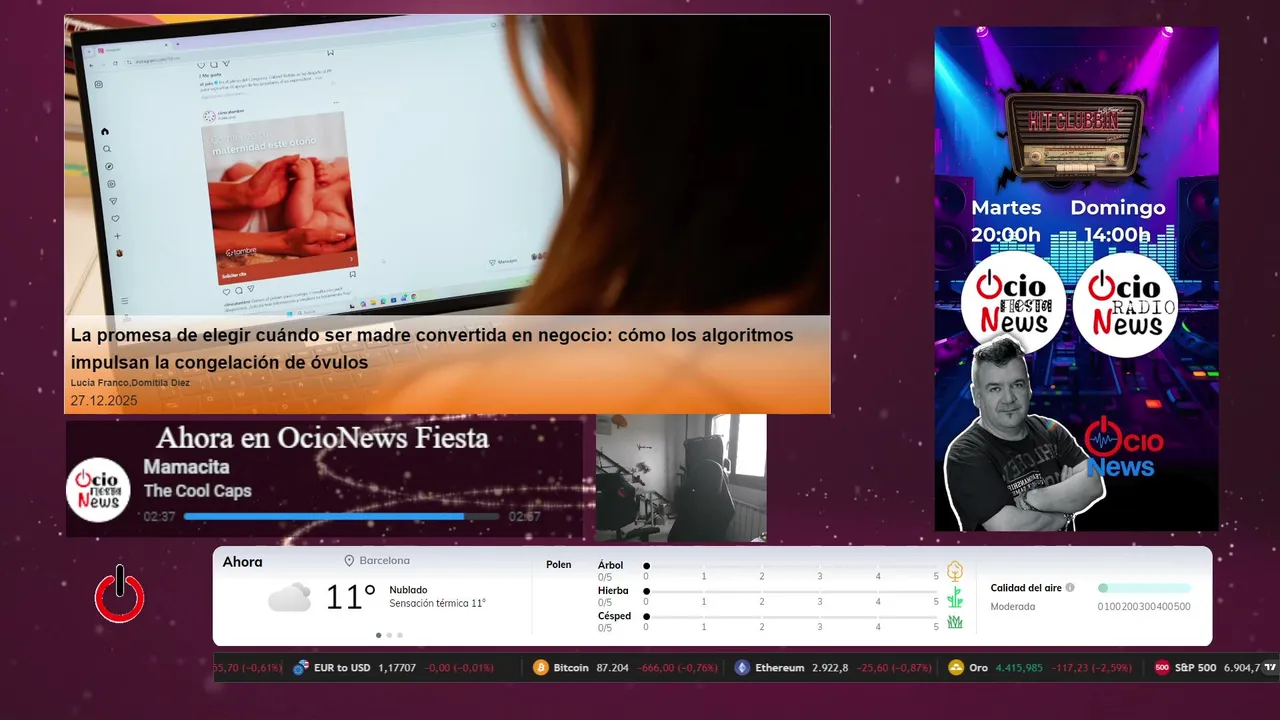The image size is (1280, 720).
Task: Select the second weather carousel dot
Action: tap(390, 635)
